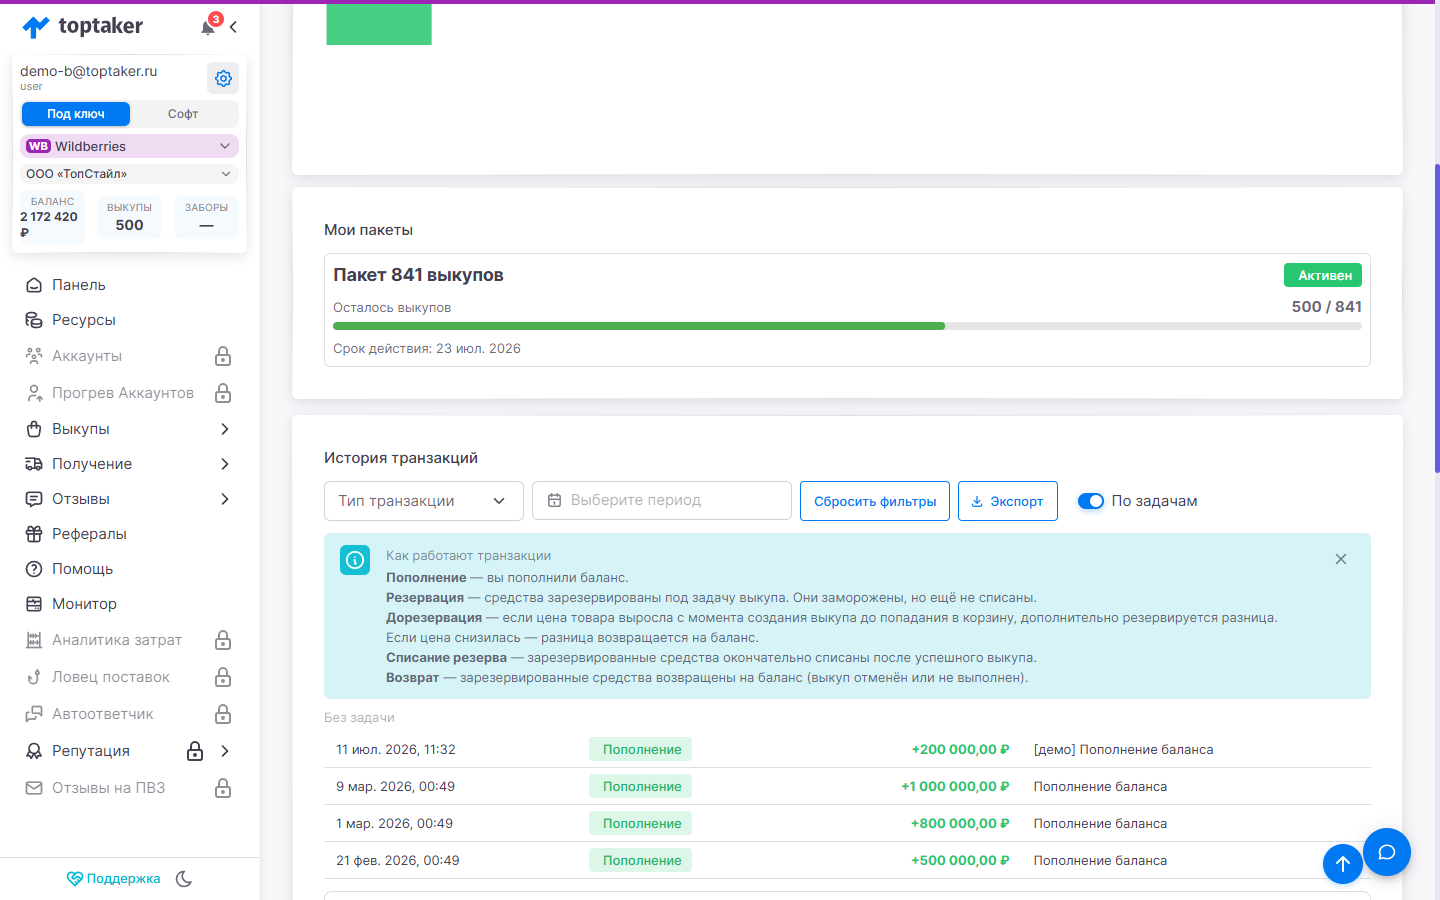
Task: Open the support chat bubble
Action: (x=1387, y=852)
